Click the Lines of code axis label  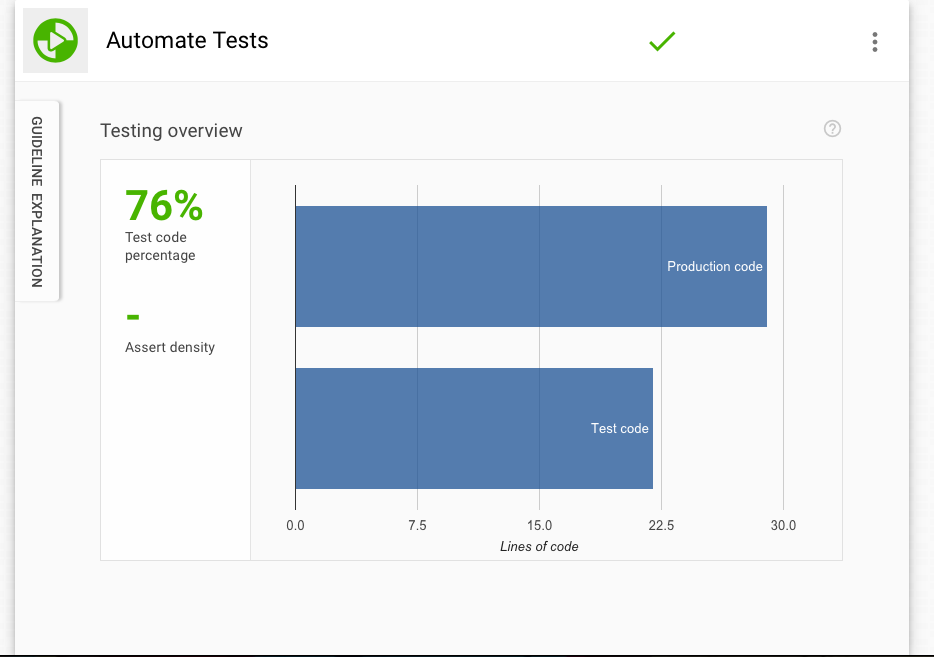(x=539, y=547)
